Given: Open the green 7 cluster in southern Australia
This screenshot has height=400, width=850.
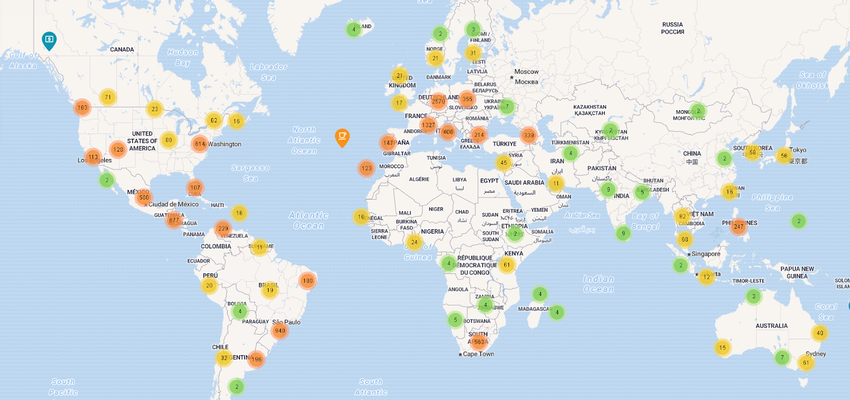Looking at the screenshot, I should (x=782, y=358).
